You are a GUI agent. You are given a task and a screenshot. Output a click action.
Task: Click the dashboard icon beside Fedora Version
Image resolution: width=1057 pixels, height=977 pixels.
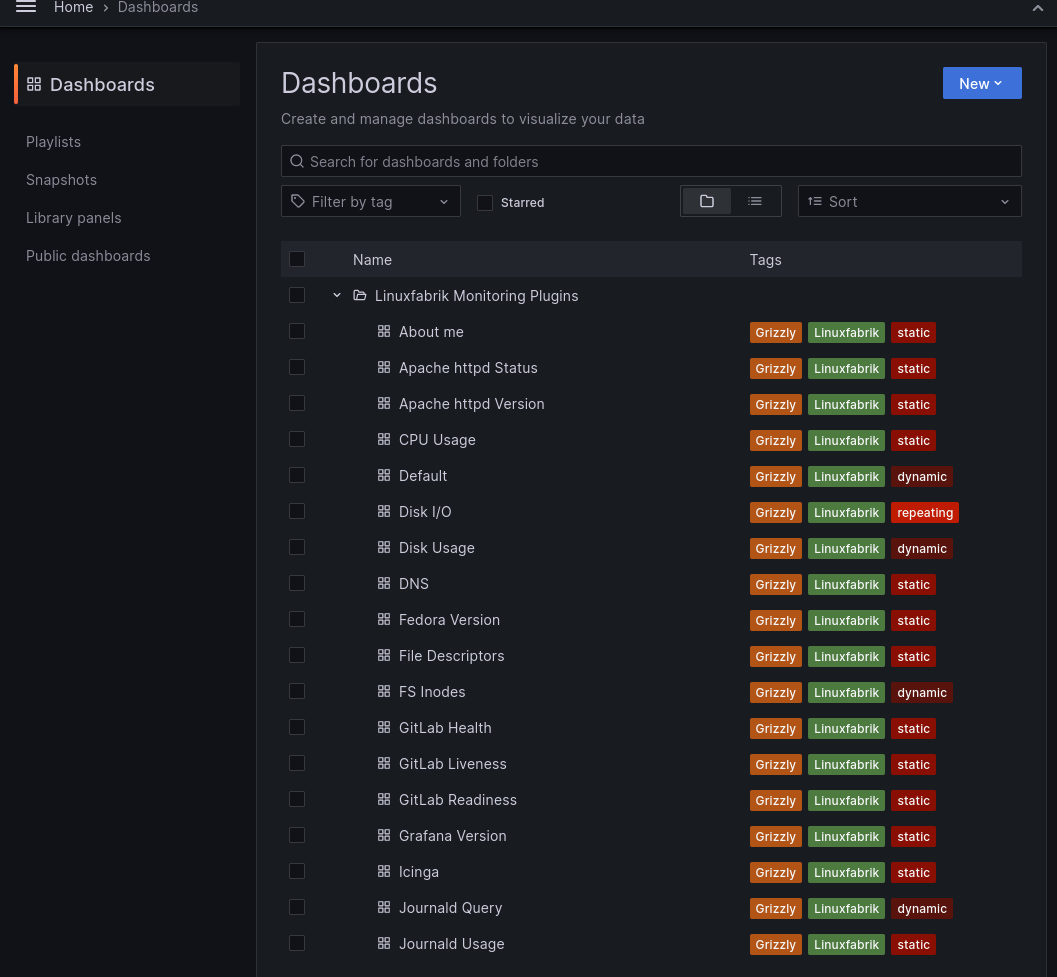coord(384,619)
